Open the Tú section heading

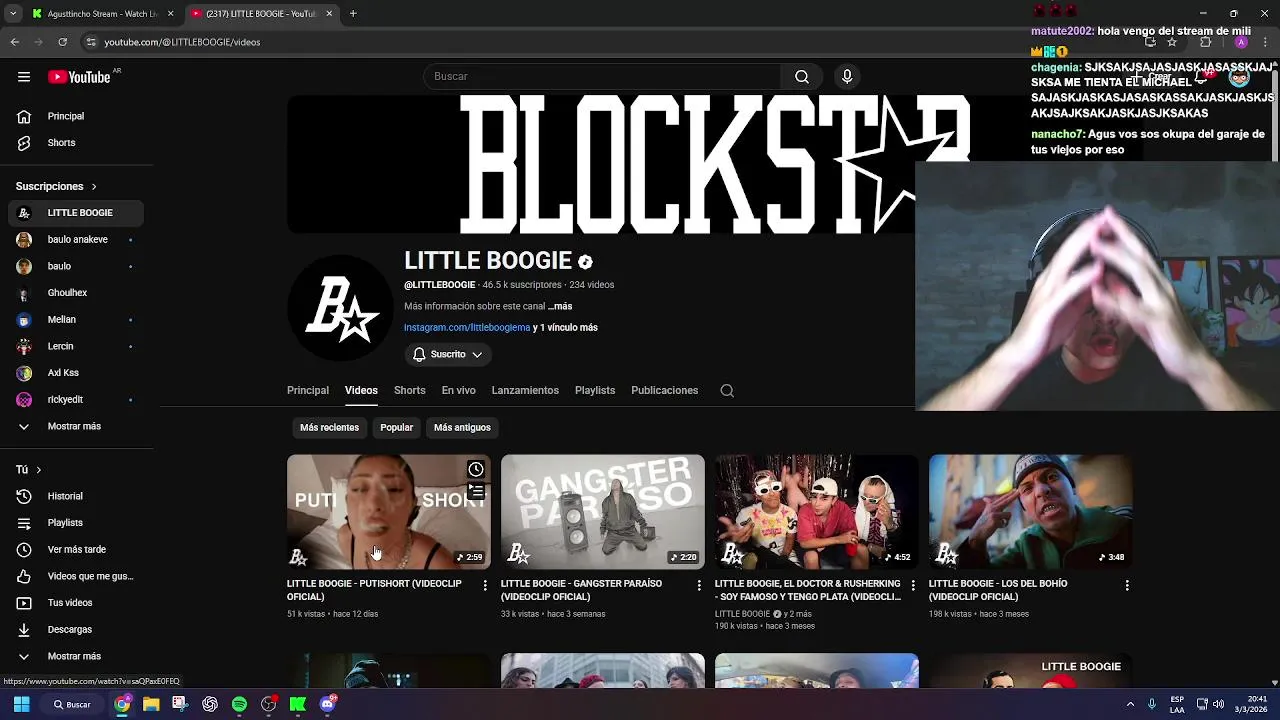[28, 470]
